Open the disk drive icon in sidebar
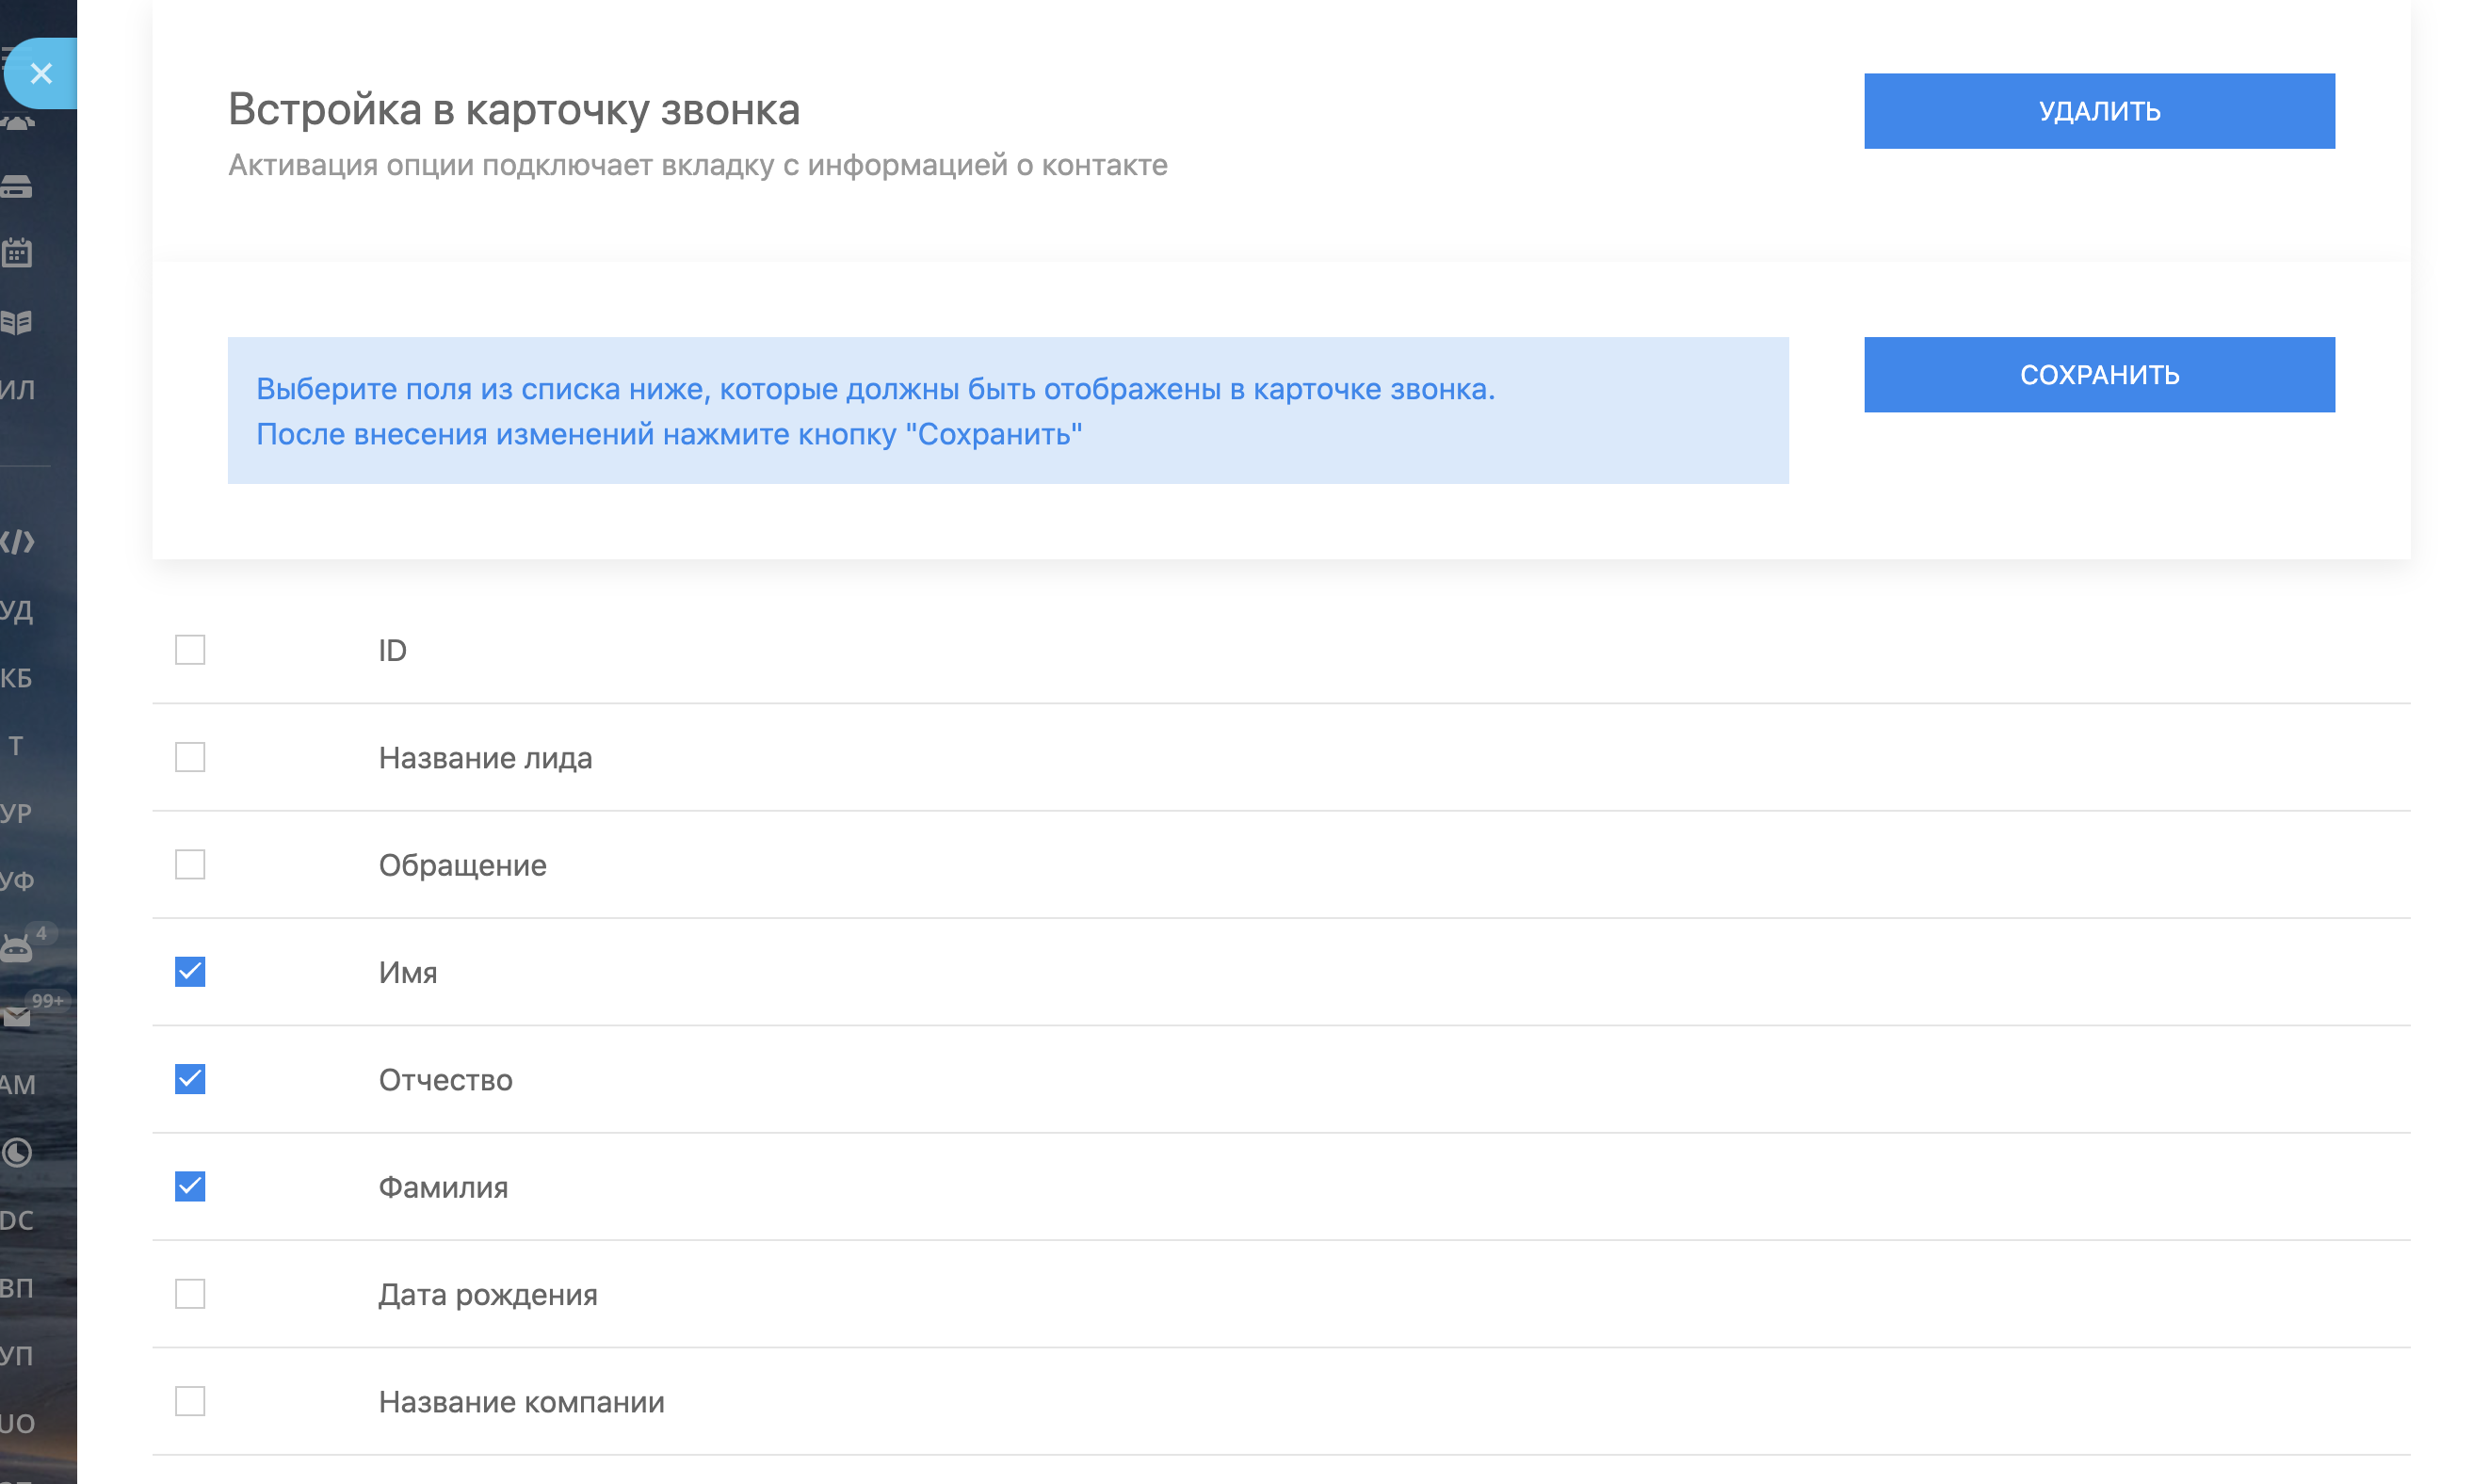 (x=16, y=187)
